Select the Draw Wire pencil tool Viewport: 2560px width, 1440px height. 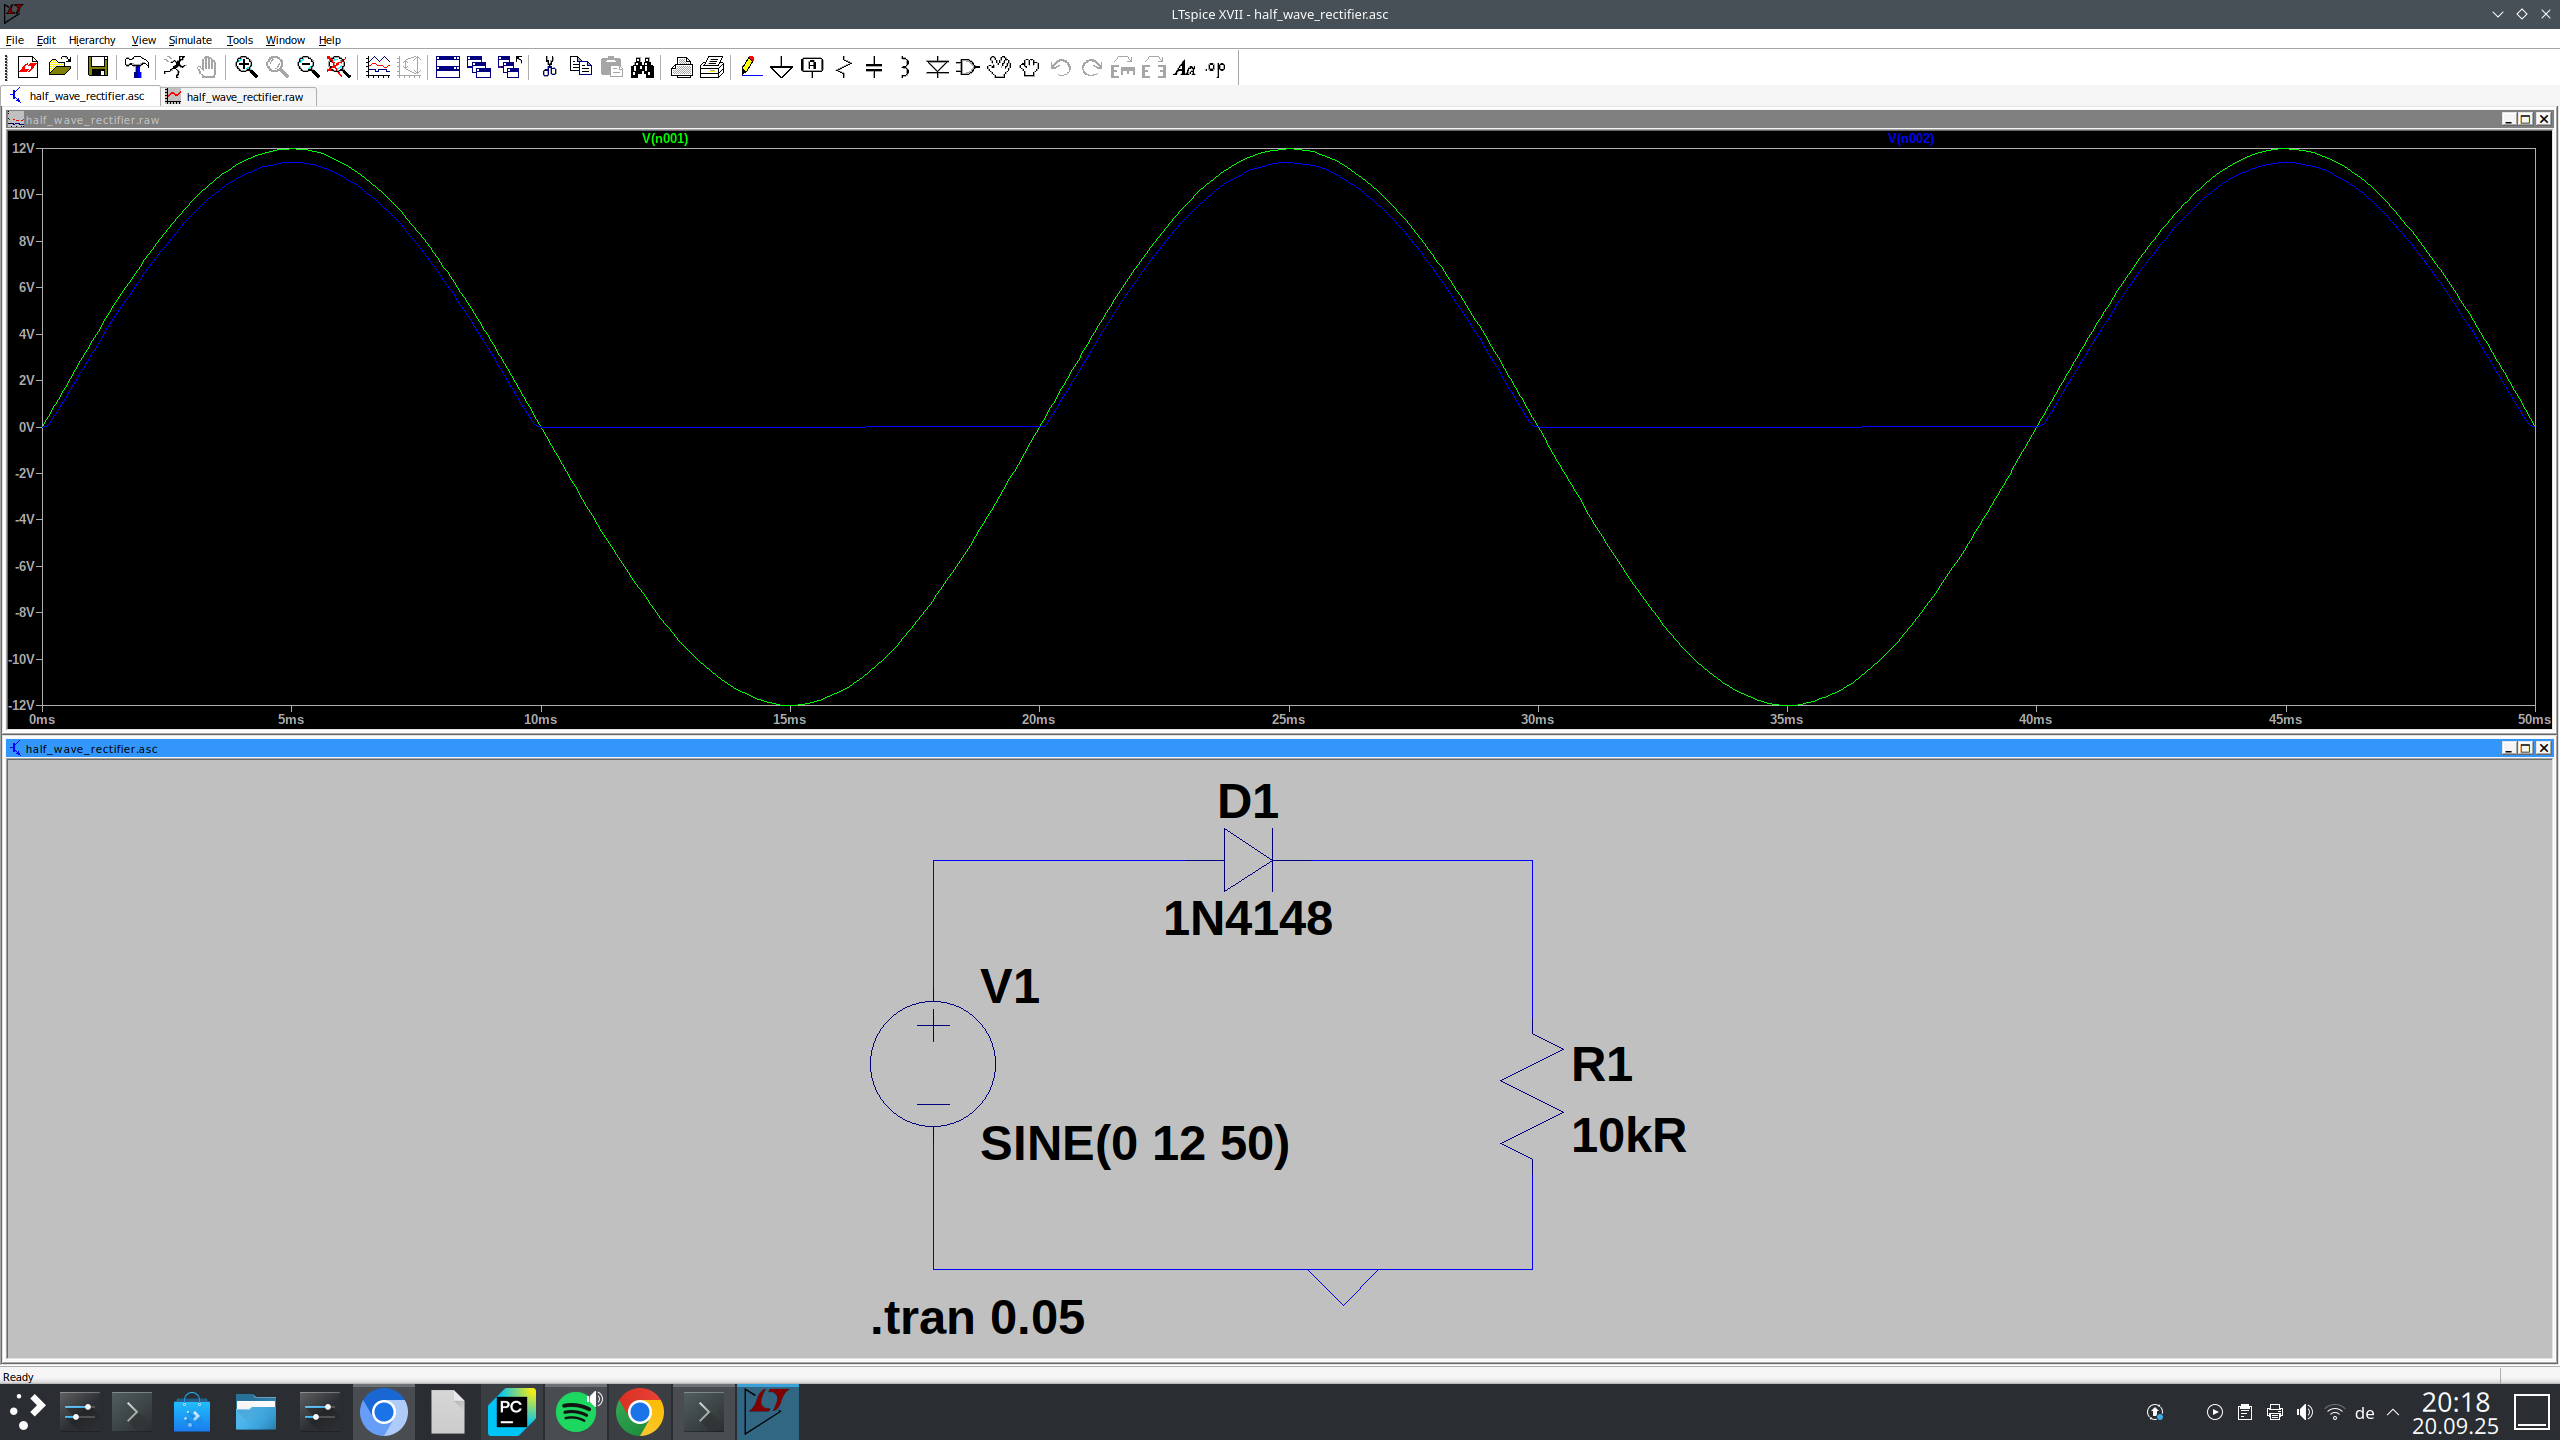click(x=751, y=67)
